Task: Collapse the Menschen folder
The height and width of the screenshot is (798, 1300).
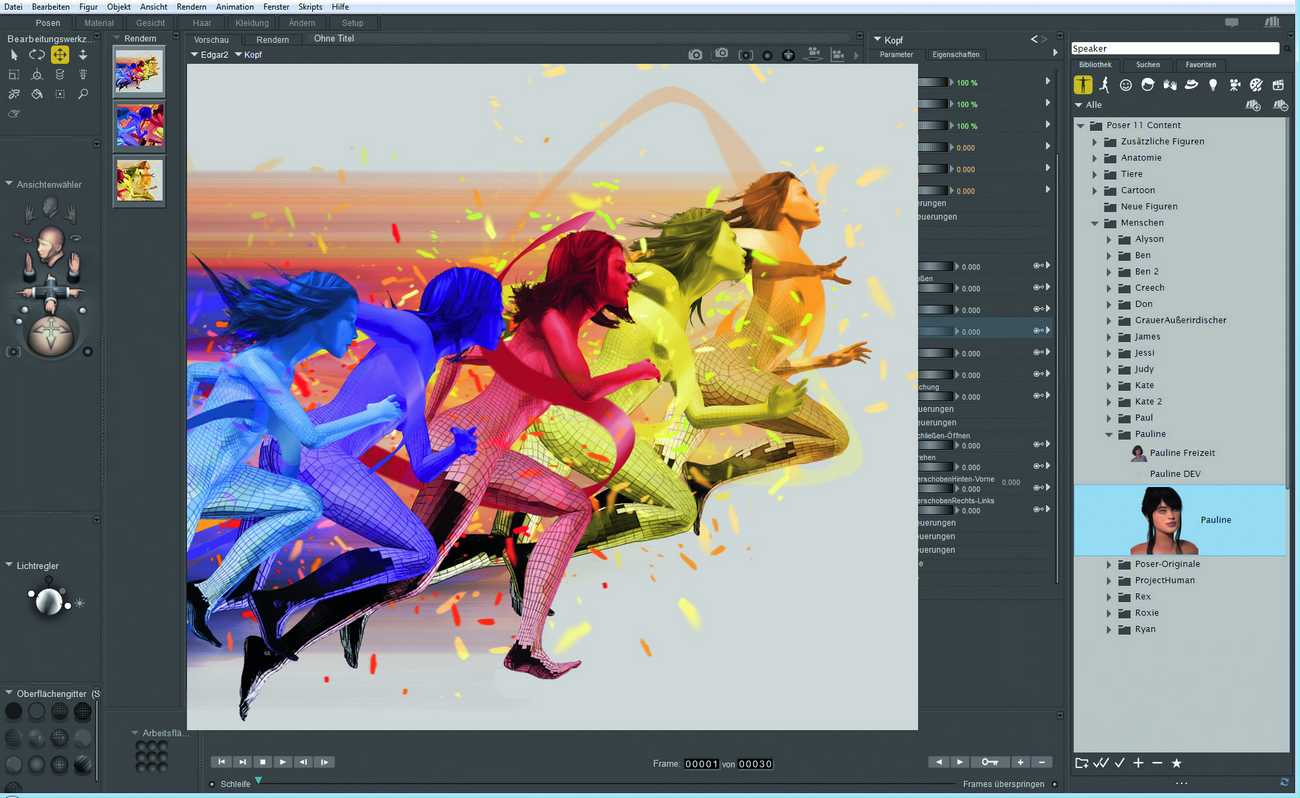Action: click(1094, 223)
